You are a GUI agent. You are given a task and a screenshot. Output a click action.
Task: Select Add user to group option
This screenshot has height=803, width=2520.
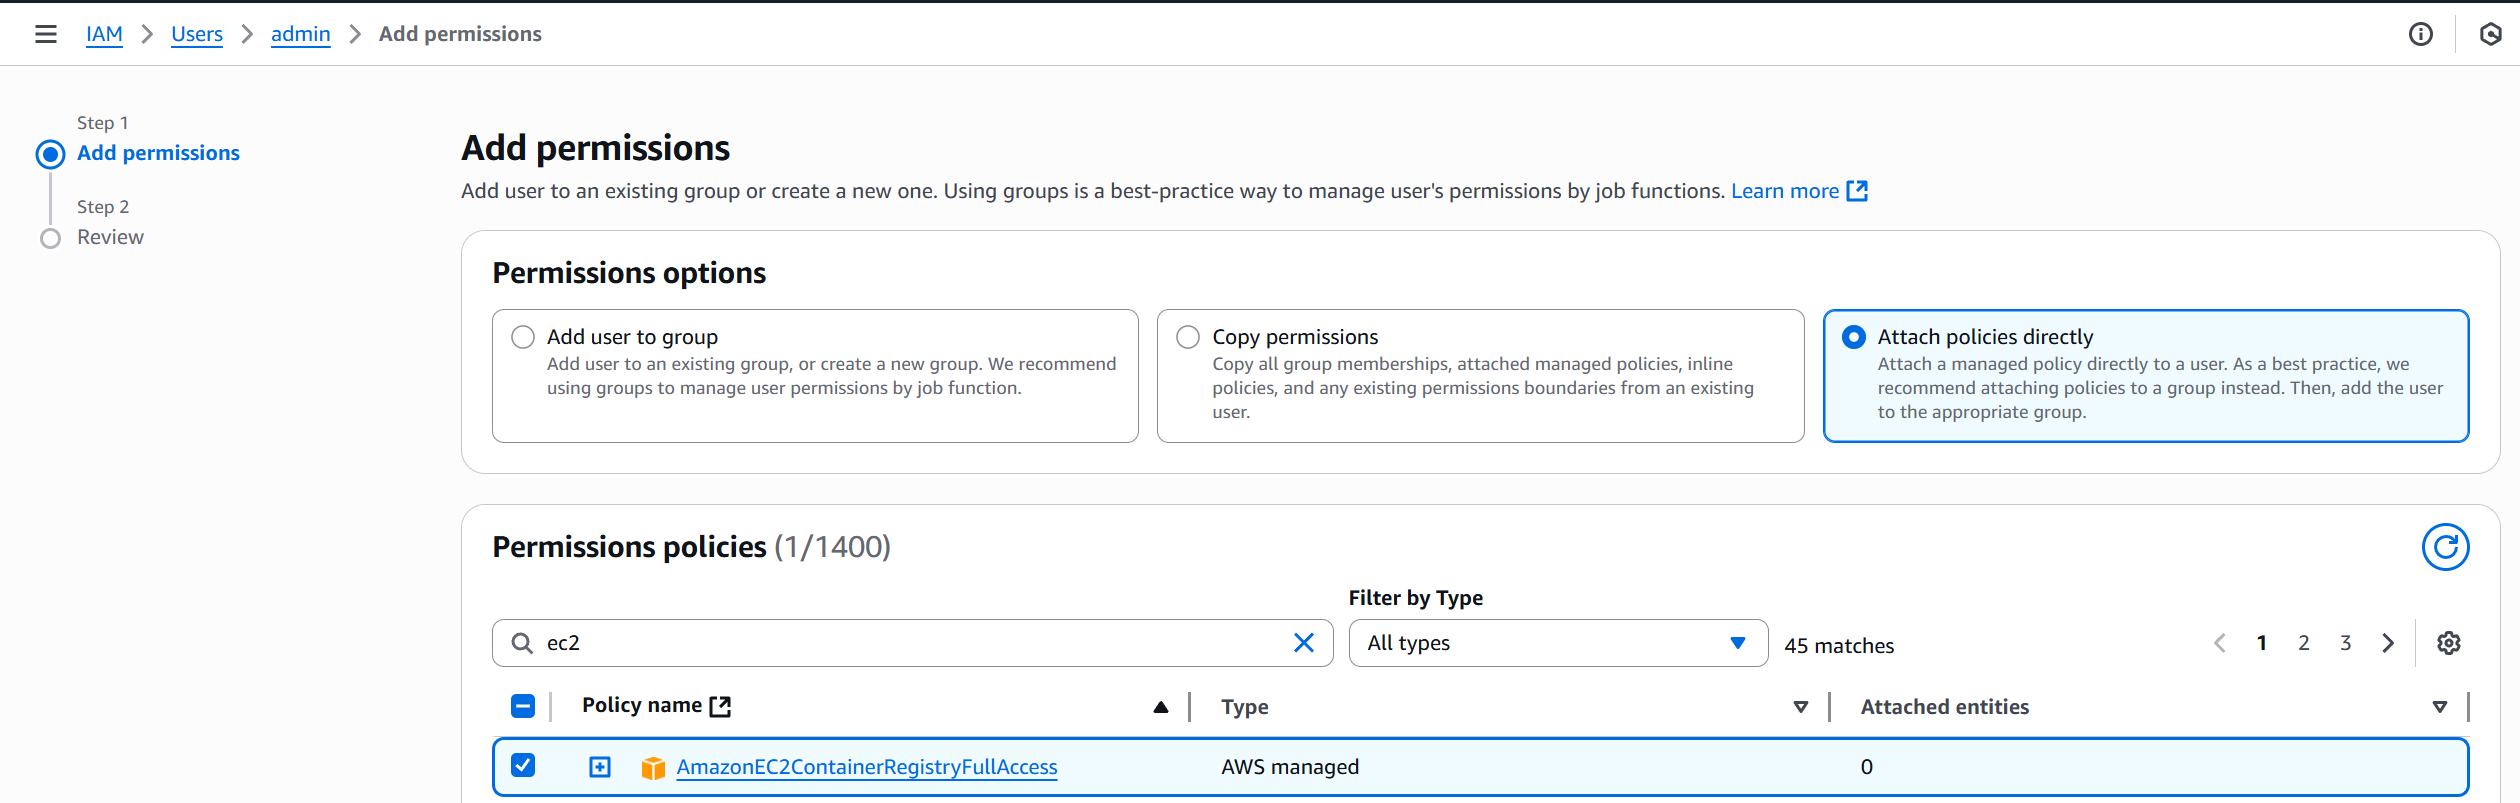(x=523, y=337)
